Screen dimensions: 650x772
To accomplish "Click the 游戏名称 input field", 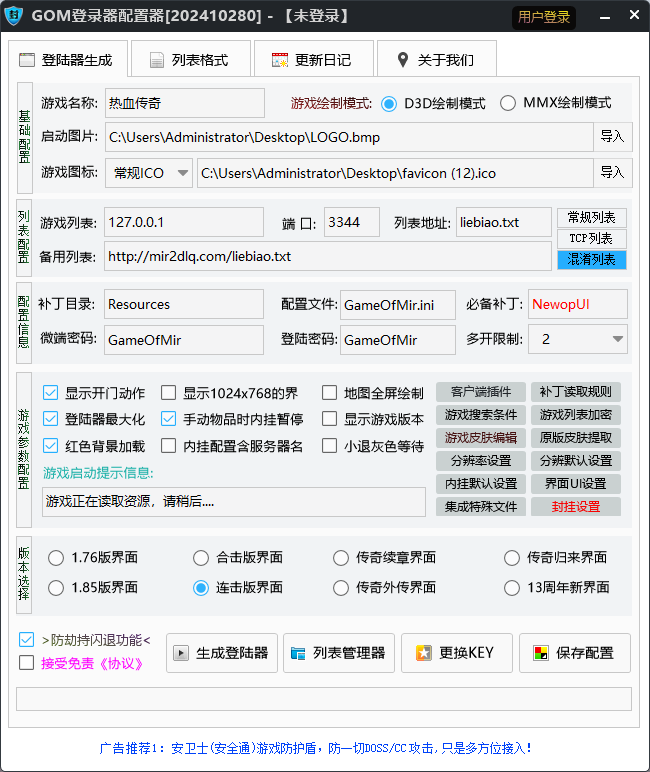I will click(x=184, y=103).
